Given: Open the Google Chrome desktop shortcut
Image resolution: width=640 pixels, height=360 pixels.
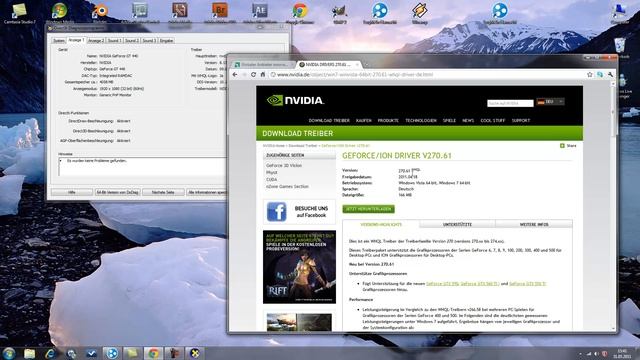Looking at the screenshot, I should pos(300,12).
